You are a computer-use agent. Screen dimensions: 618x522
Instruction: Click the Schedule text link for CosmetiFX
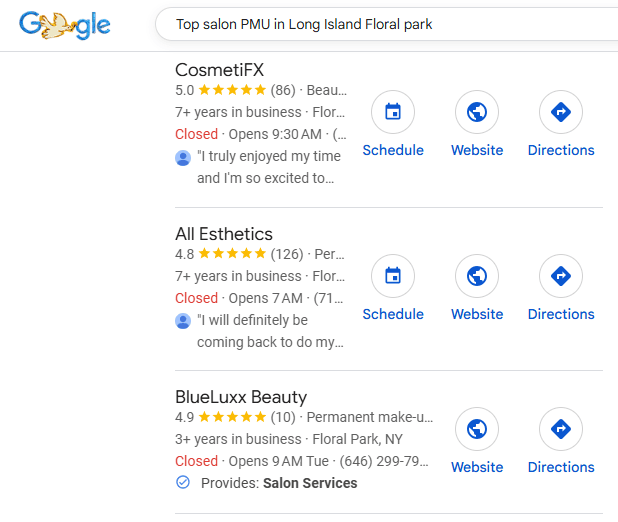[x=393, y=150]
